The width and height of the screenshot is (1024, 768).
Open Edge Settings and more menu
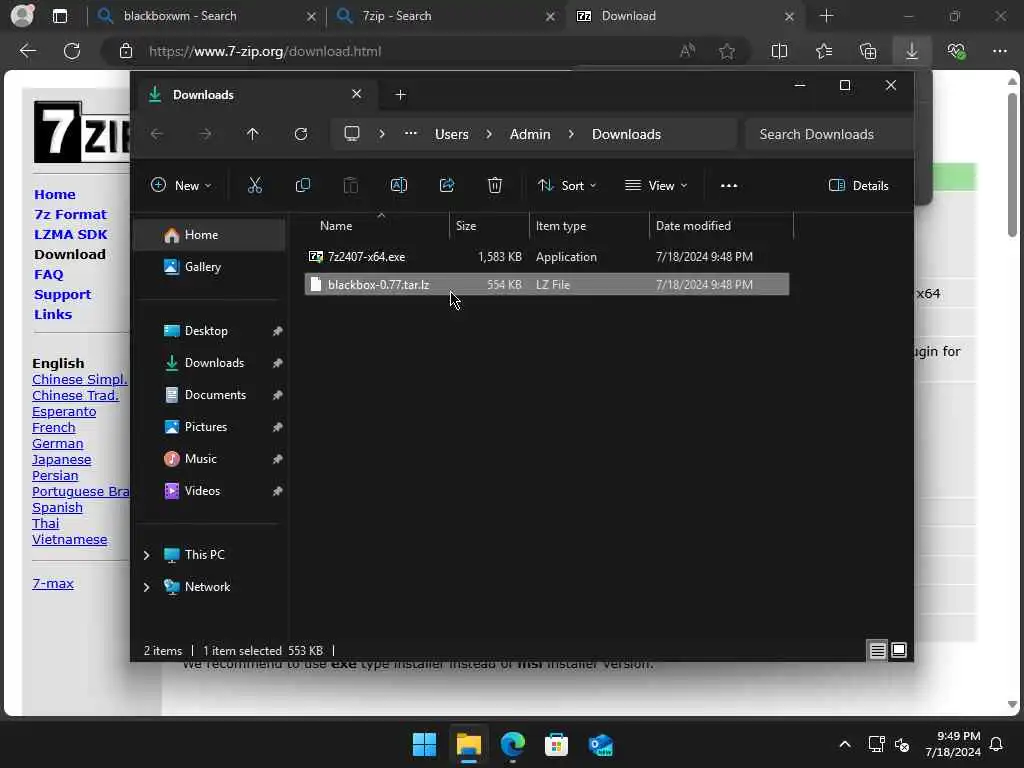[1000, 51]
